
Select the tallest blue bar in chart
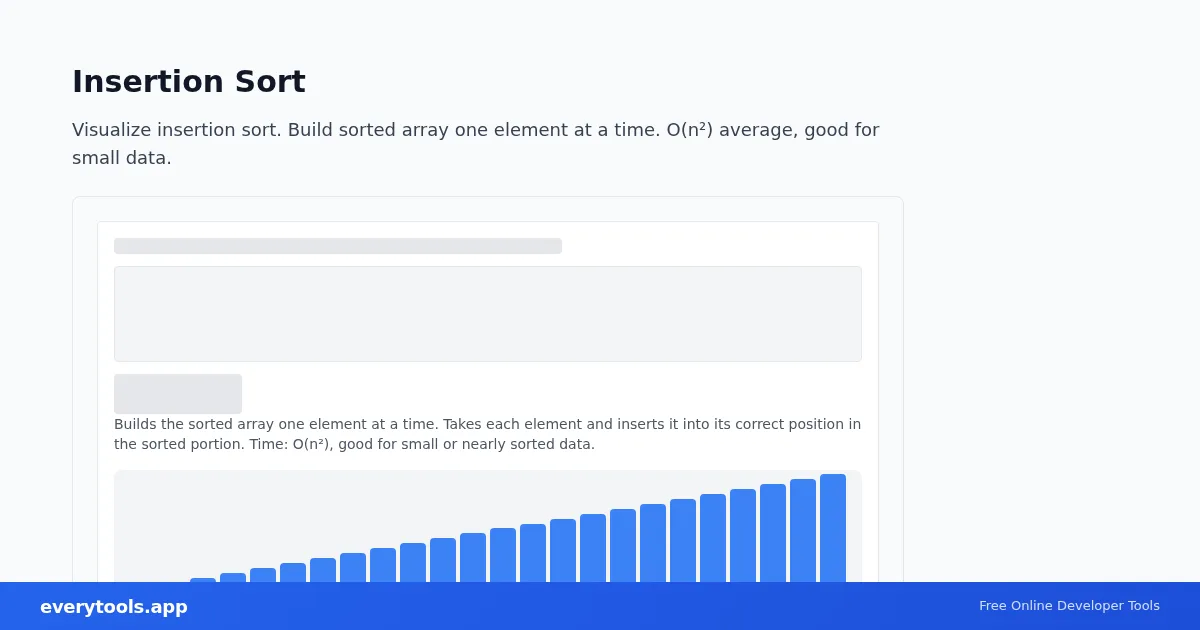click(x=833, y=528)
